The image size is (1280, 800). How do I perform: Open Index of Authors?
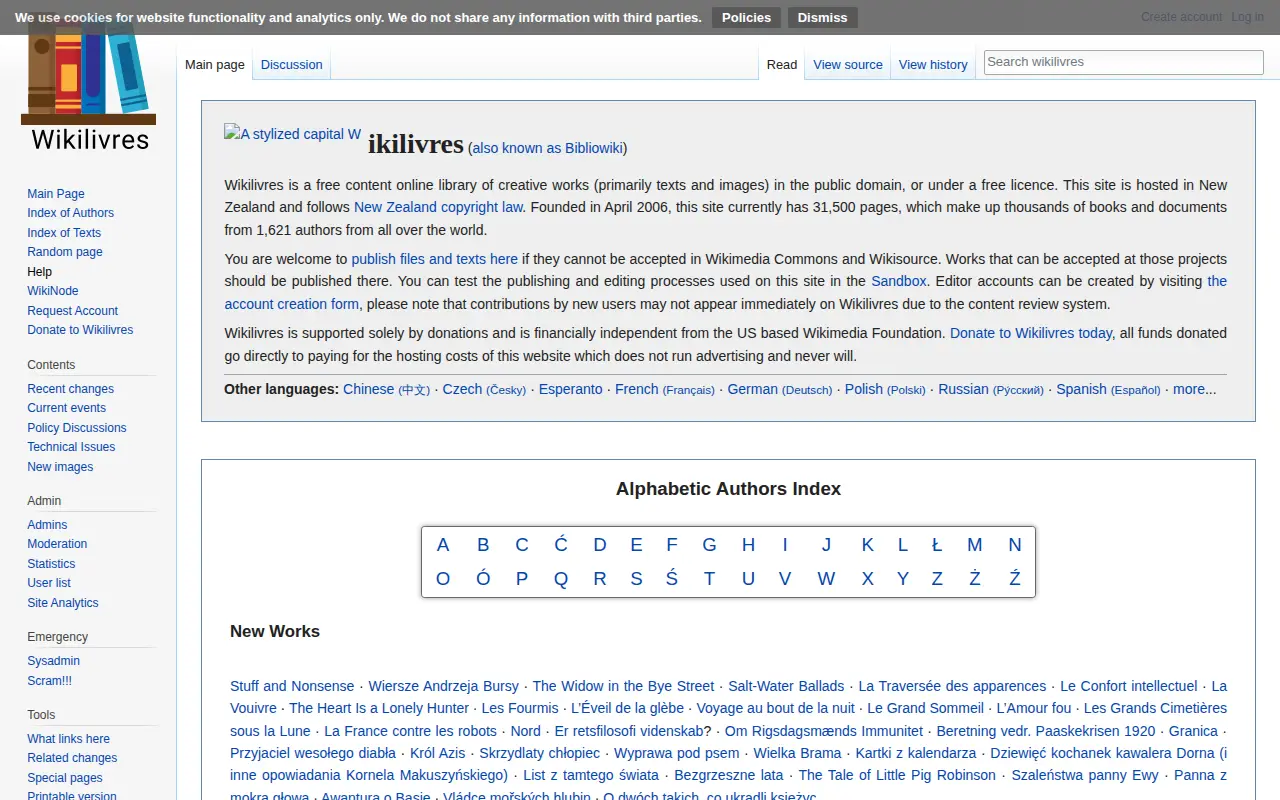coord(70,213)
